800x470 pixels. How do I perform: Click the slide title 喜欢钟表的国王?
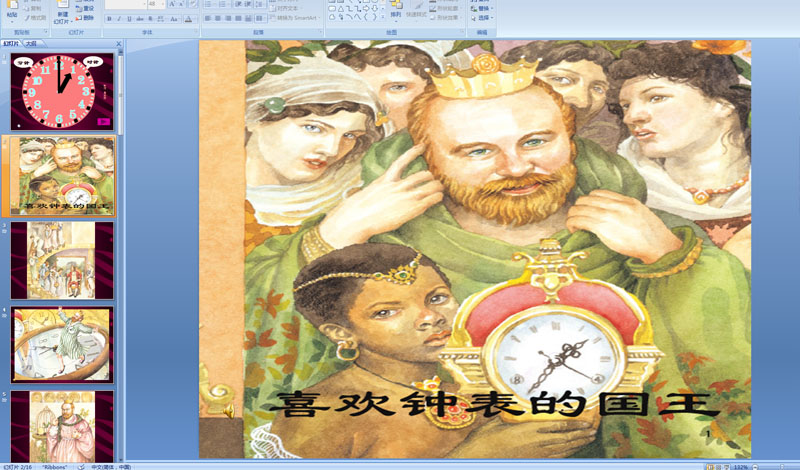(x=494, y=404)
